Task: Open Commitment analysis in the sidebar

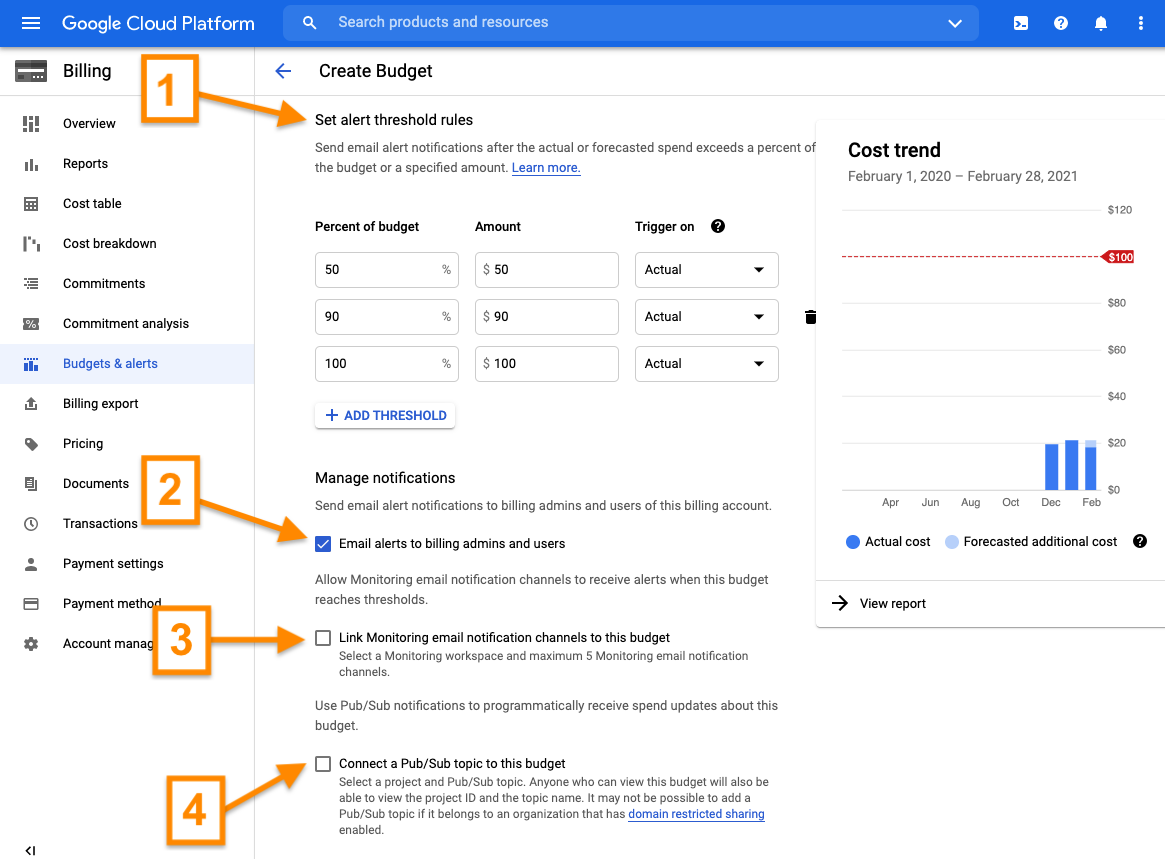Action: click(x=127, y=324)
